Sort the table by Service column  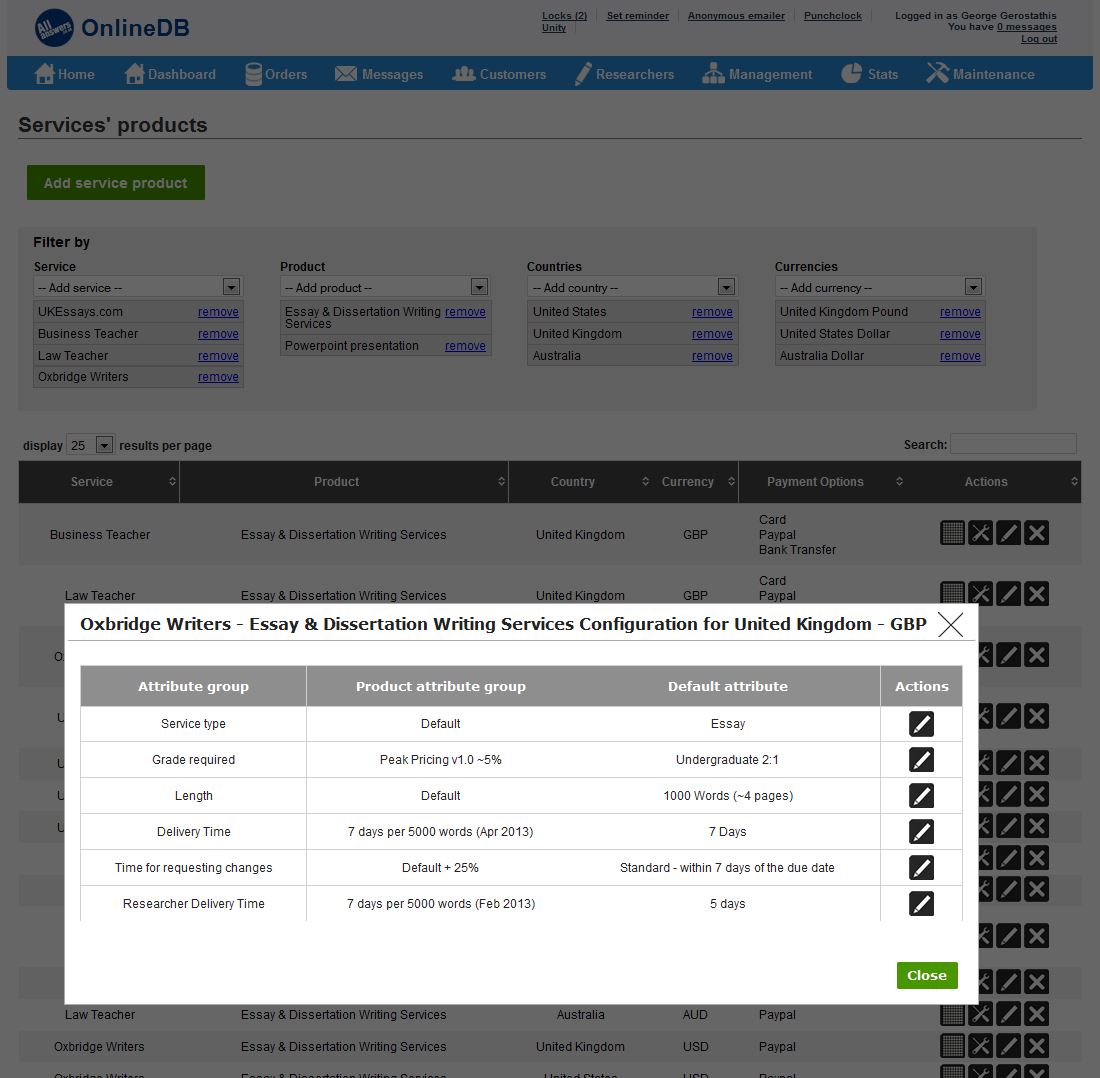point(99,482)
